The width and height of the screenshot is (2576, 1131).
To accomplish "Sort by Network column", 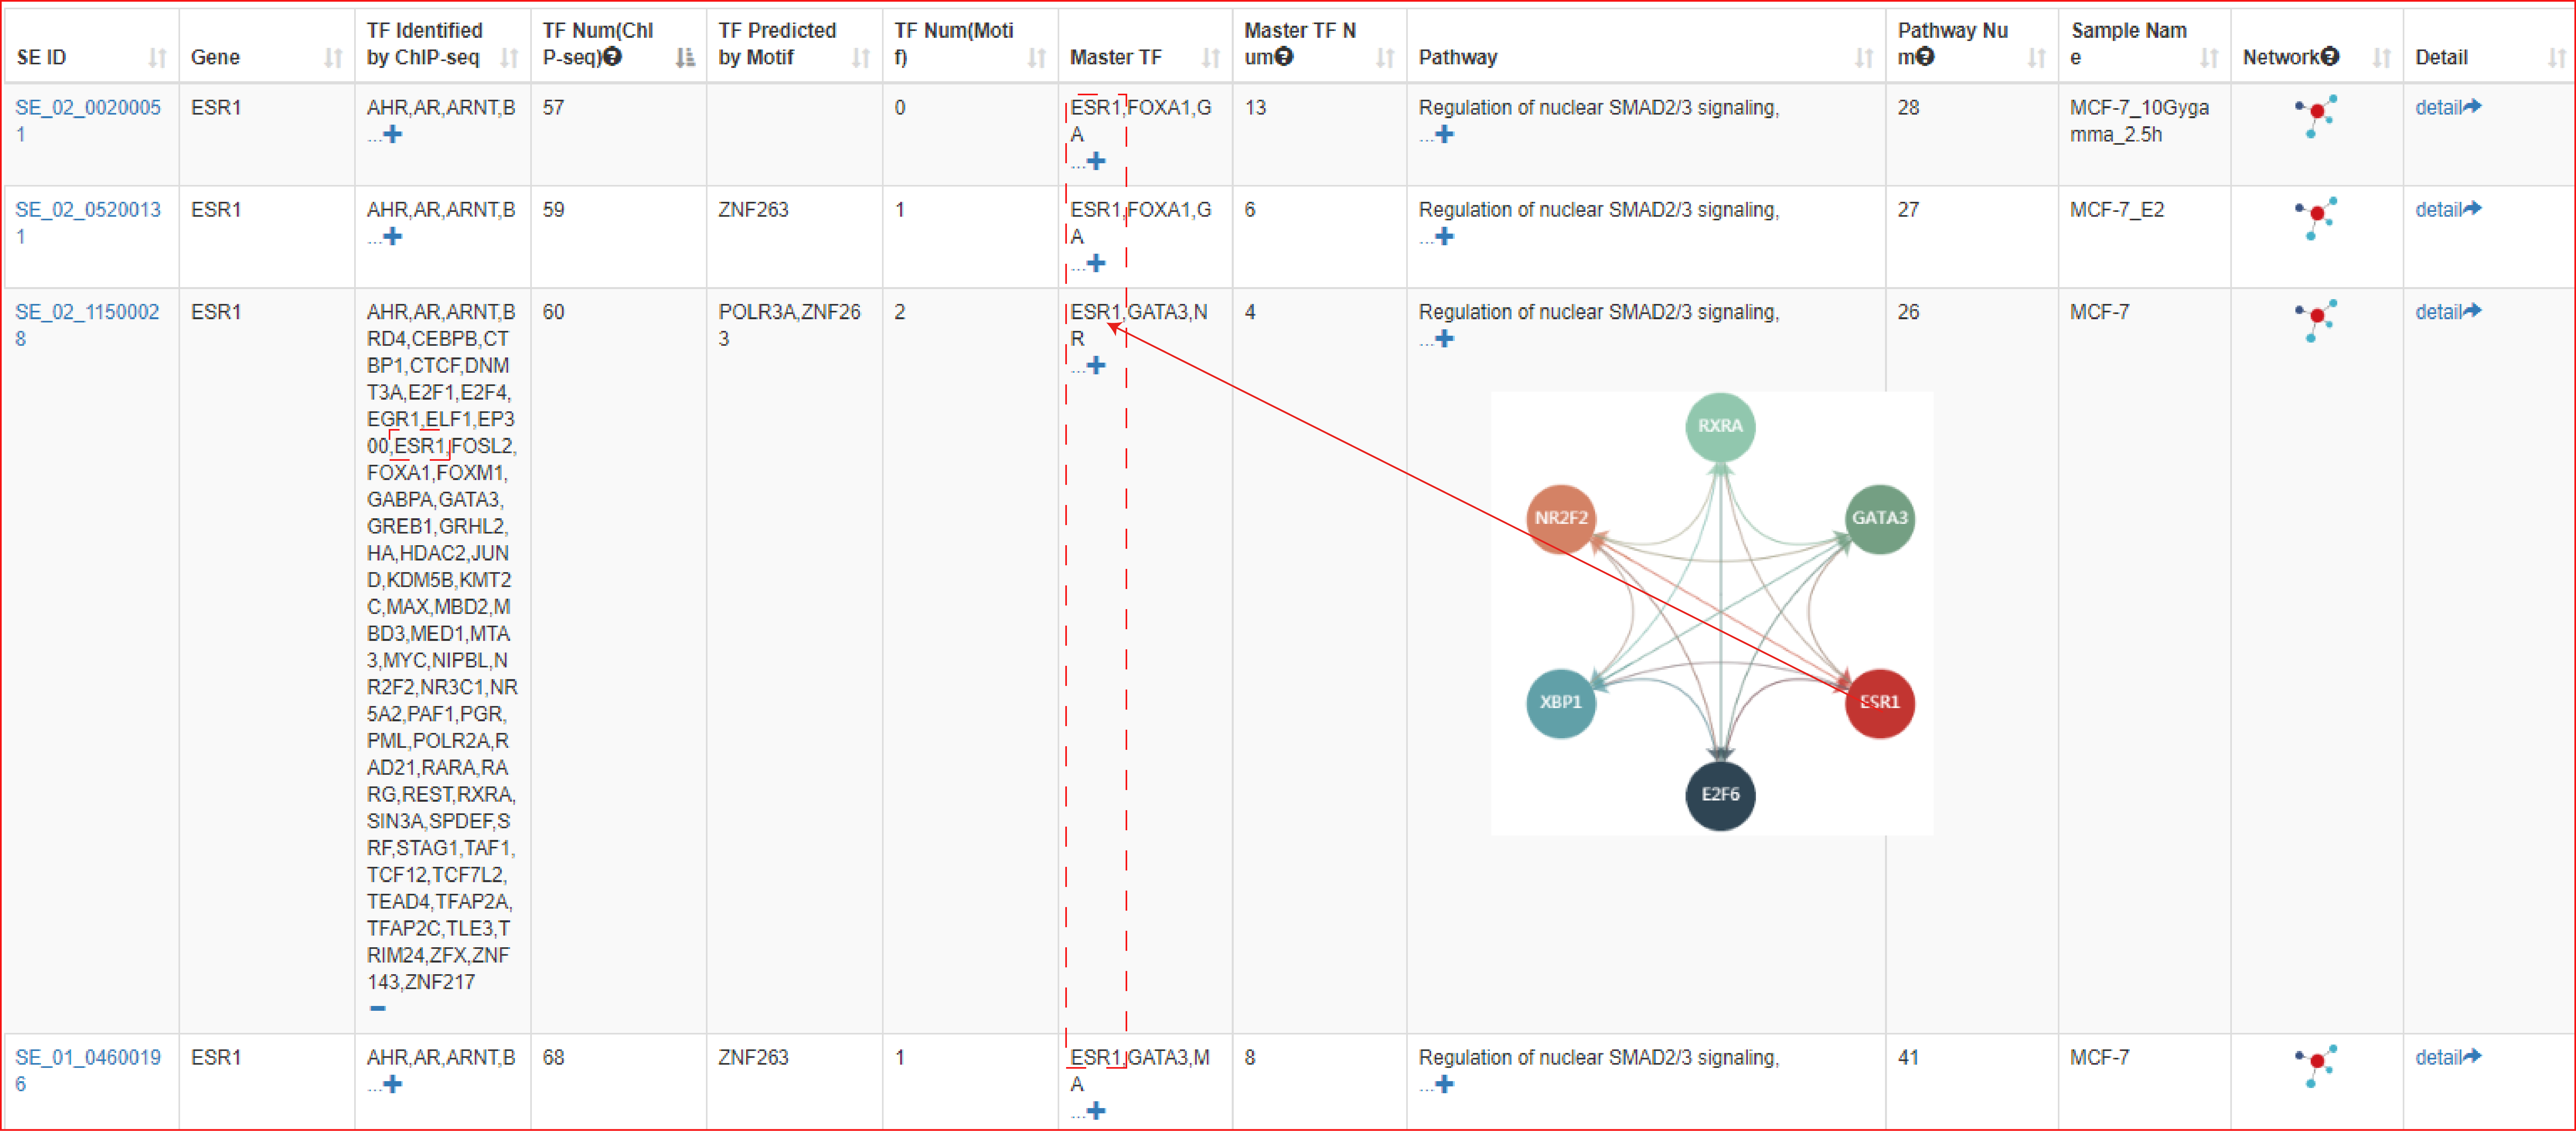I will pyautogui.click(x=2382, y=58).
